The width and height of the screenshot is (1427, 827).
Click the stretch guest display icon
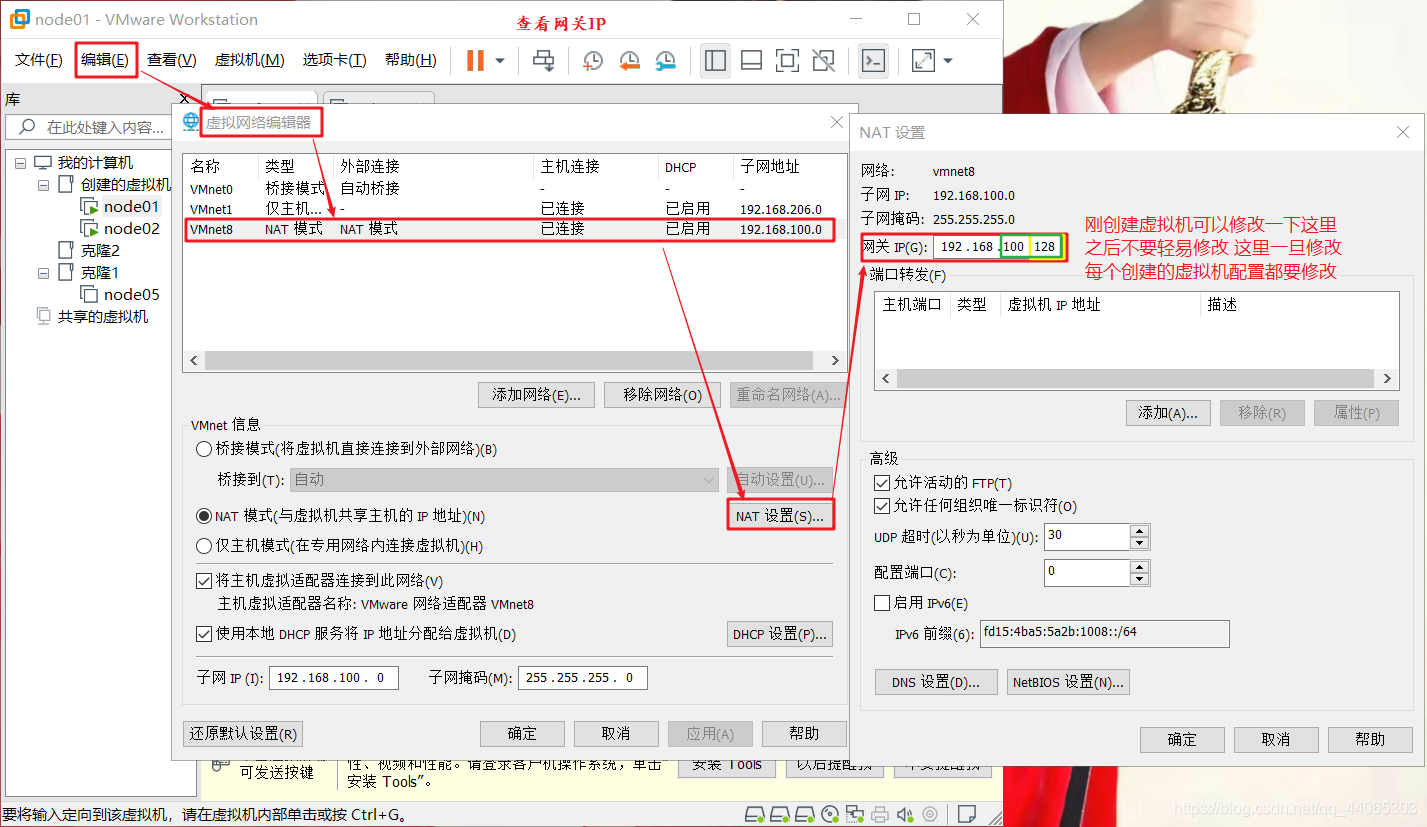[x=923, y=61]
